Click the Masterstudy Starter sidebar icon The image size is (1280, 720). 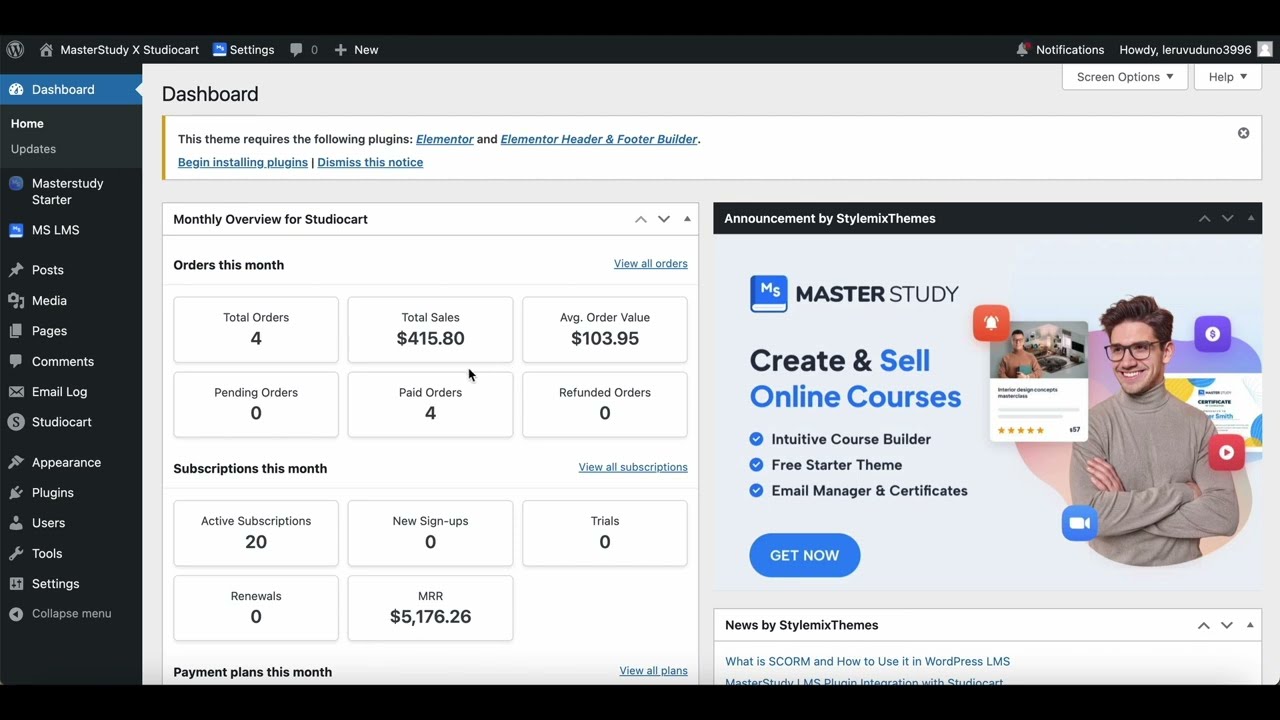16,184
